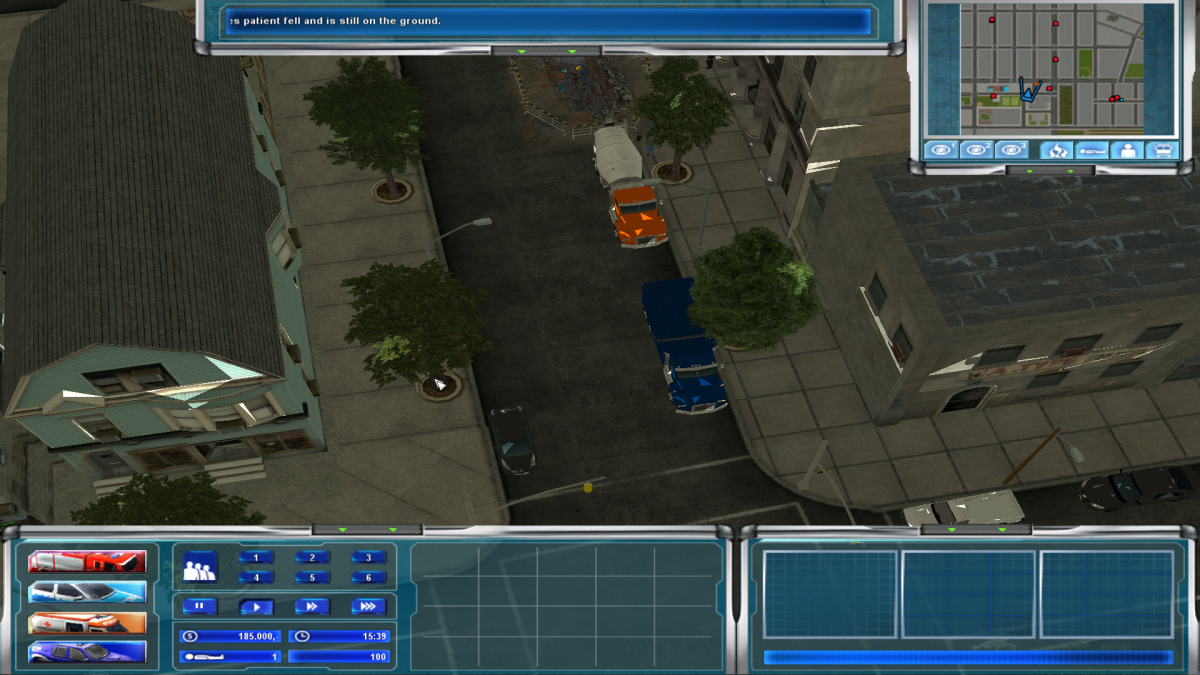Toggle saved camera view 1
This screenshot has height=675, width=1200.
pyautogui.click(x=942, y=151)
